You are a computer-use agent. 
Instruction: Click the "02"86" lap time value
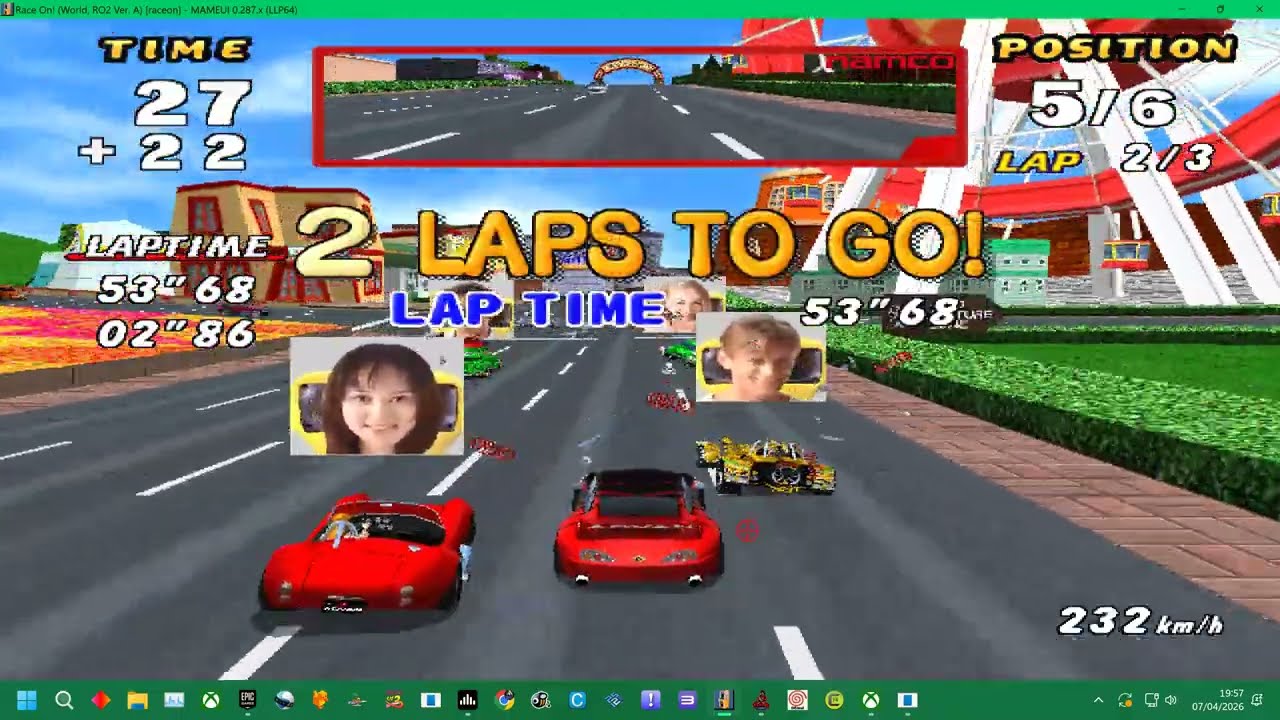pyautogui.click(x=176, y=332)
